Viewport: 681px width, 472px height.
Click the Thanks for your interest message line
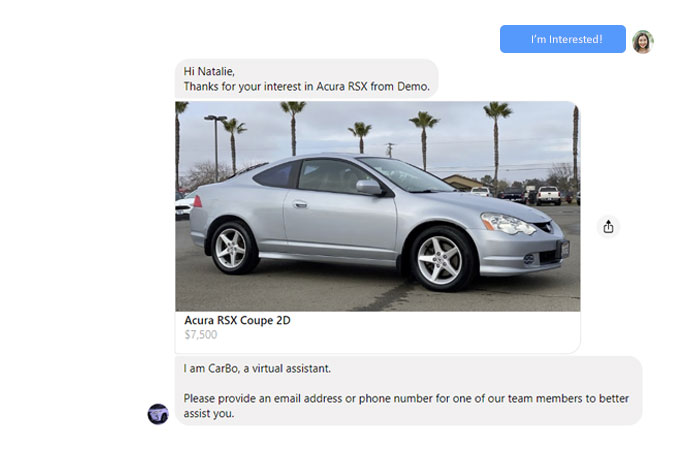click(x=306, y=86)
